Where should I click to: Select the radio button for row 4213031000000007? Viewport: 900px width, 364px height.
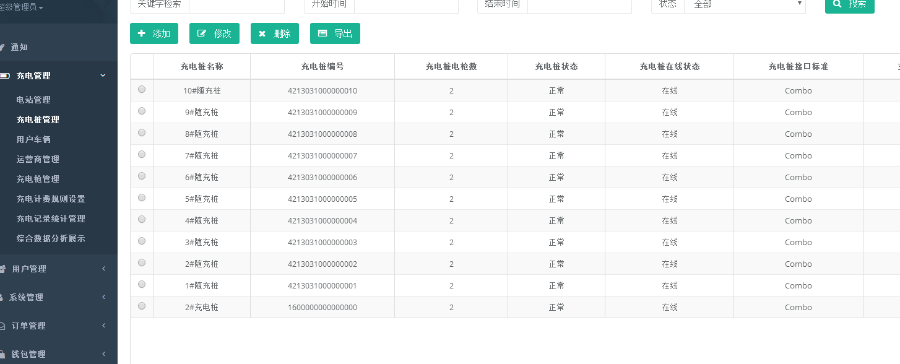point(142,154)
